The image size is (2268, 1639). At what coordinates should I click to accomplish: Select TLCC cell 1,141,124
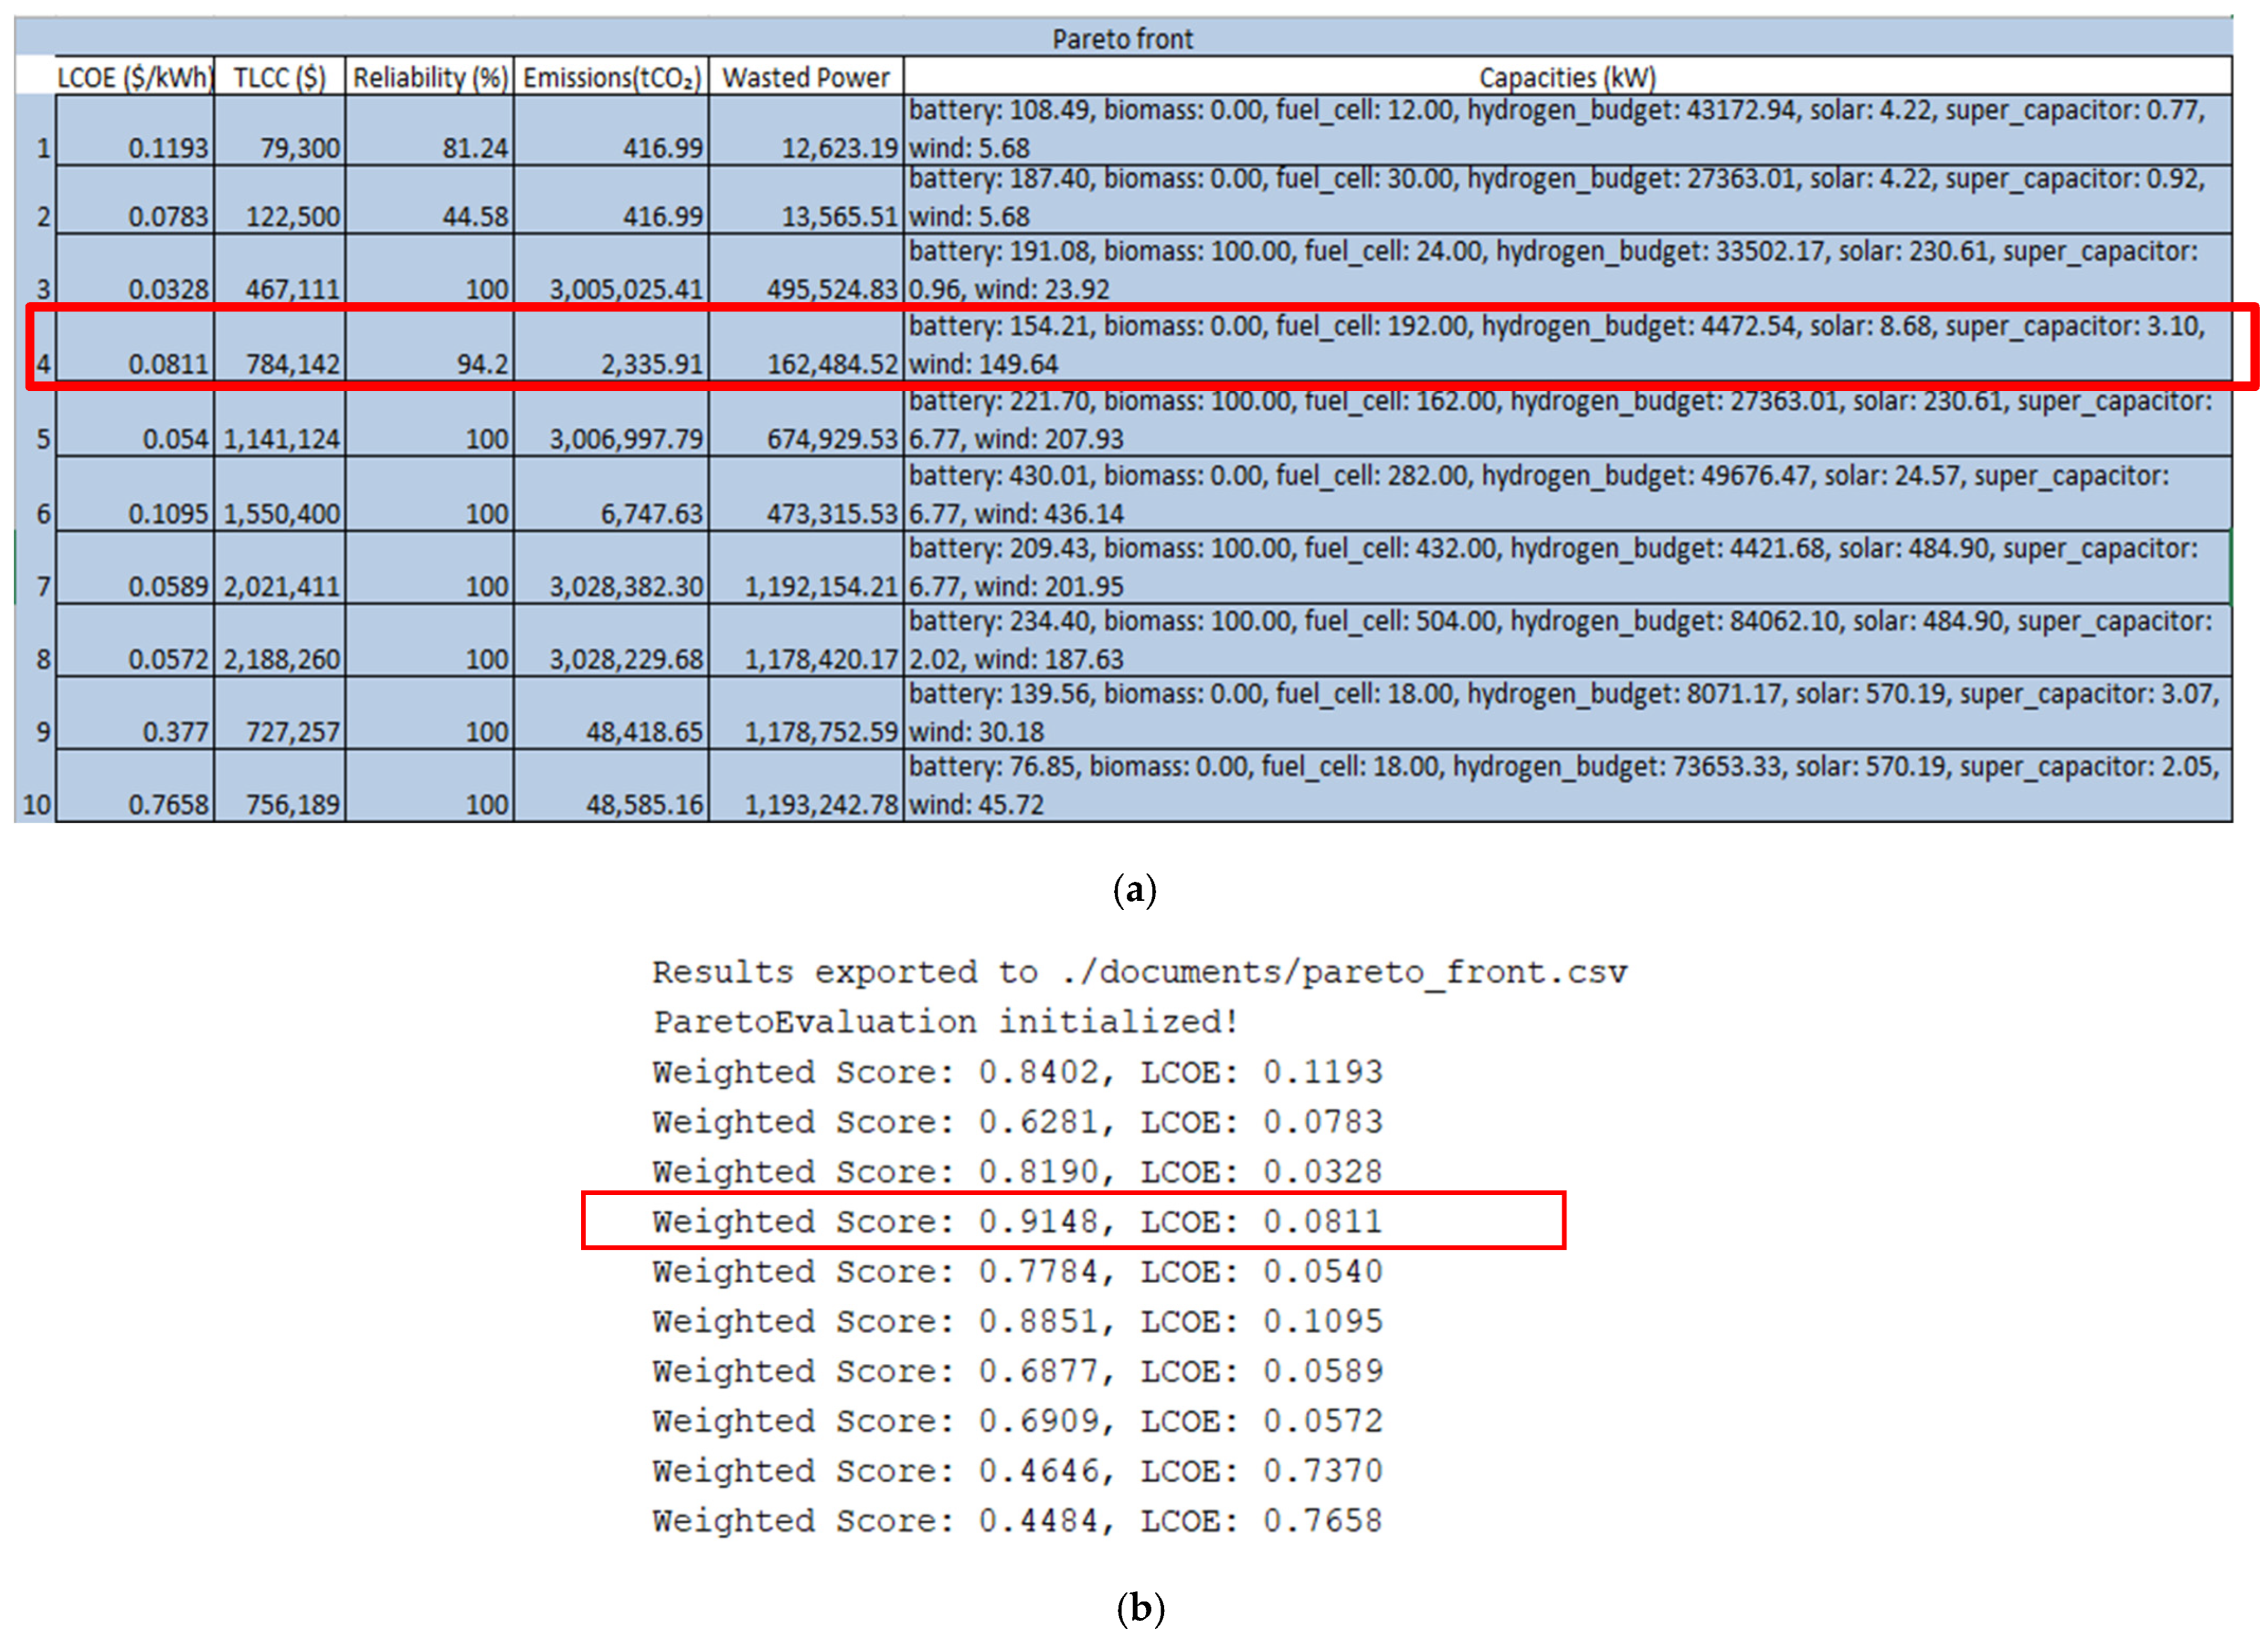click(x=279, y=420)
